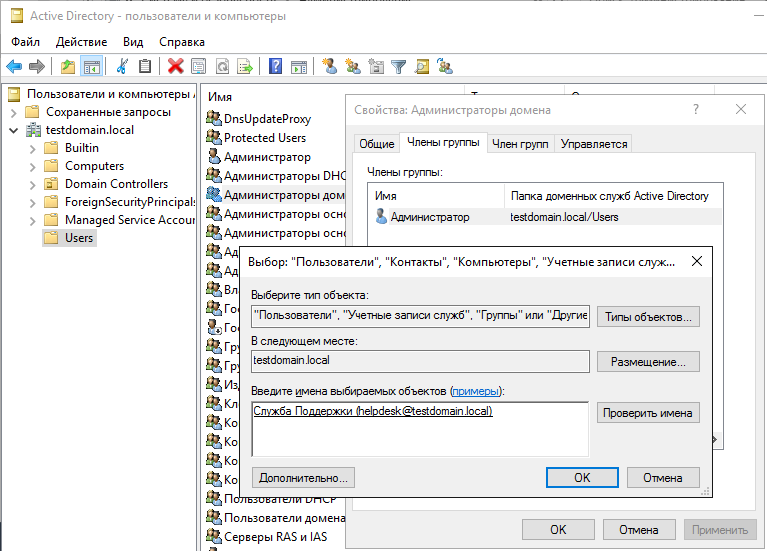The image size is (767, 551).
Task: Click the funnel Filter icon in toolbar
Action: pyautogui.click(x=399, y=67)
